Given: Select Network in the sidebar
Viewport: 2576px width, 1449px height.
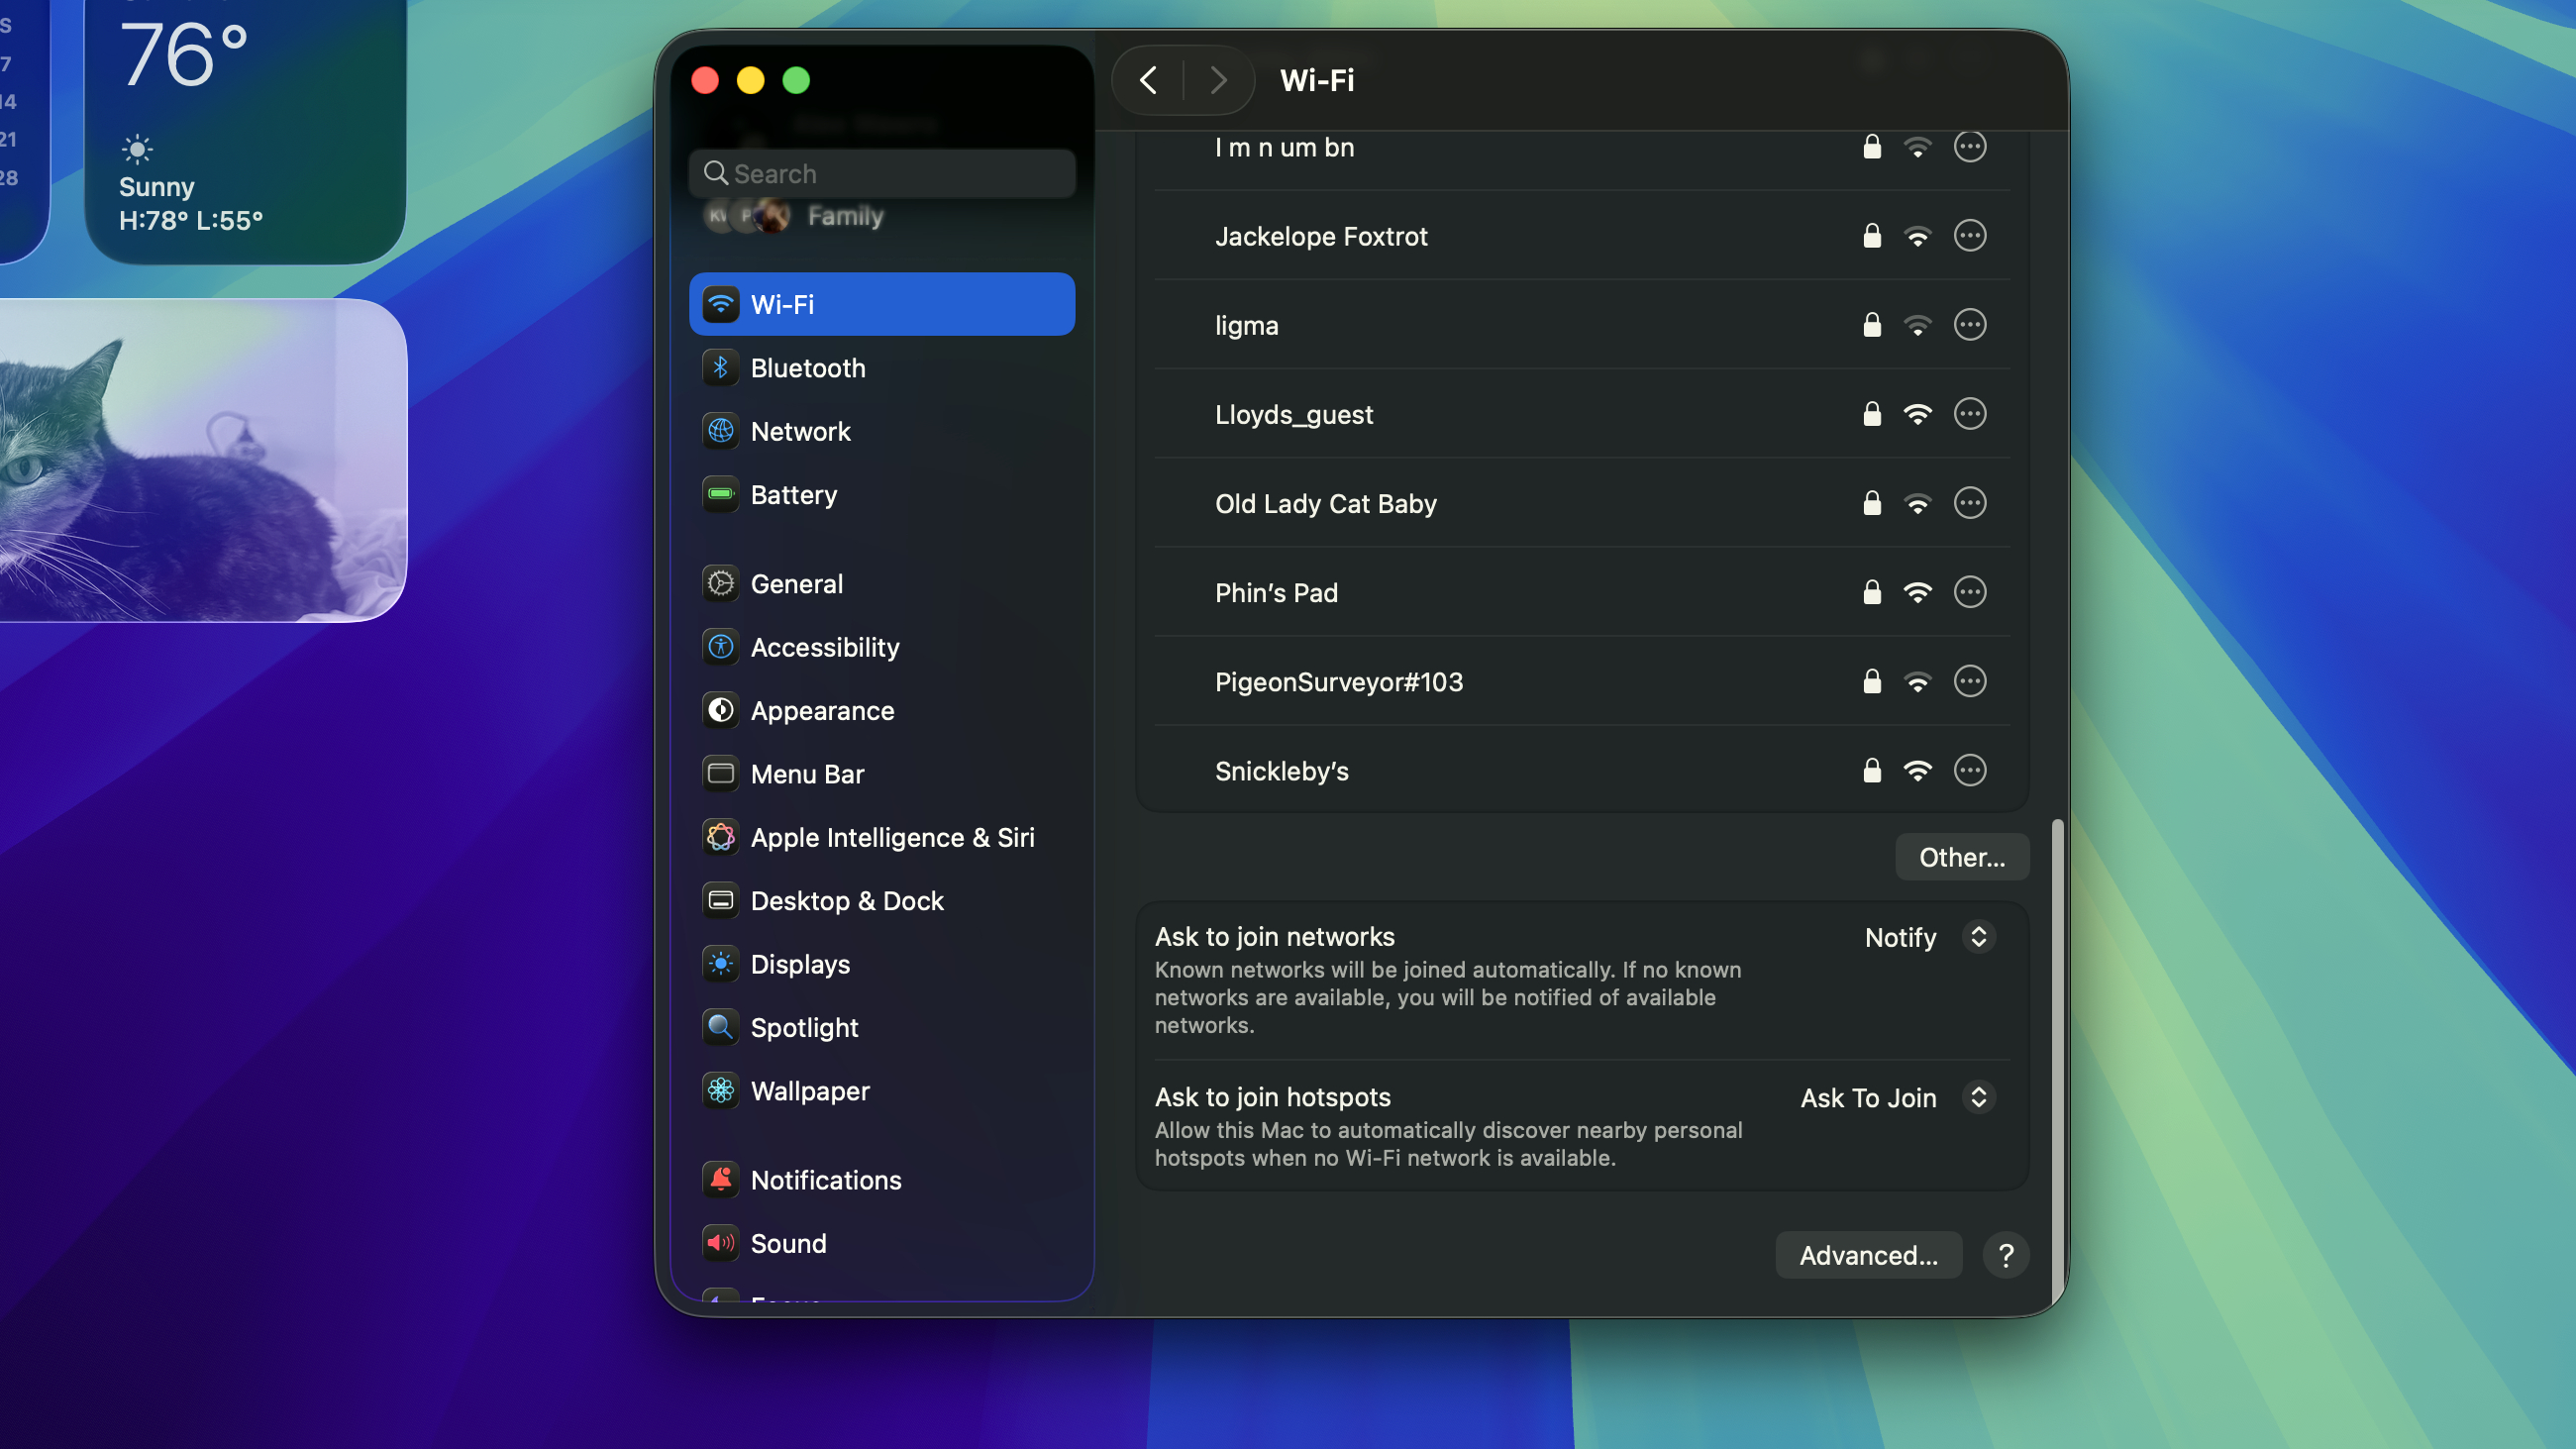Looking at the screenshot, I should coord(800,431).
